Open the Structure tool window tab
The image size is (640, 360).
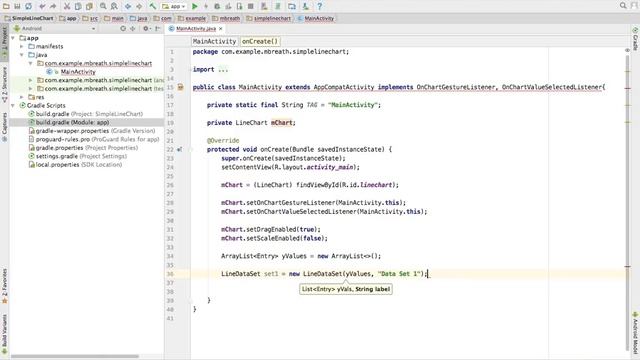[x=4, y=84]
